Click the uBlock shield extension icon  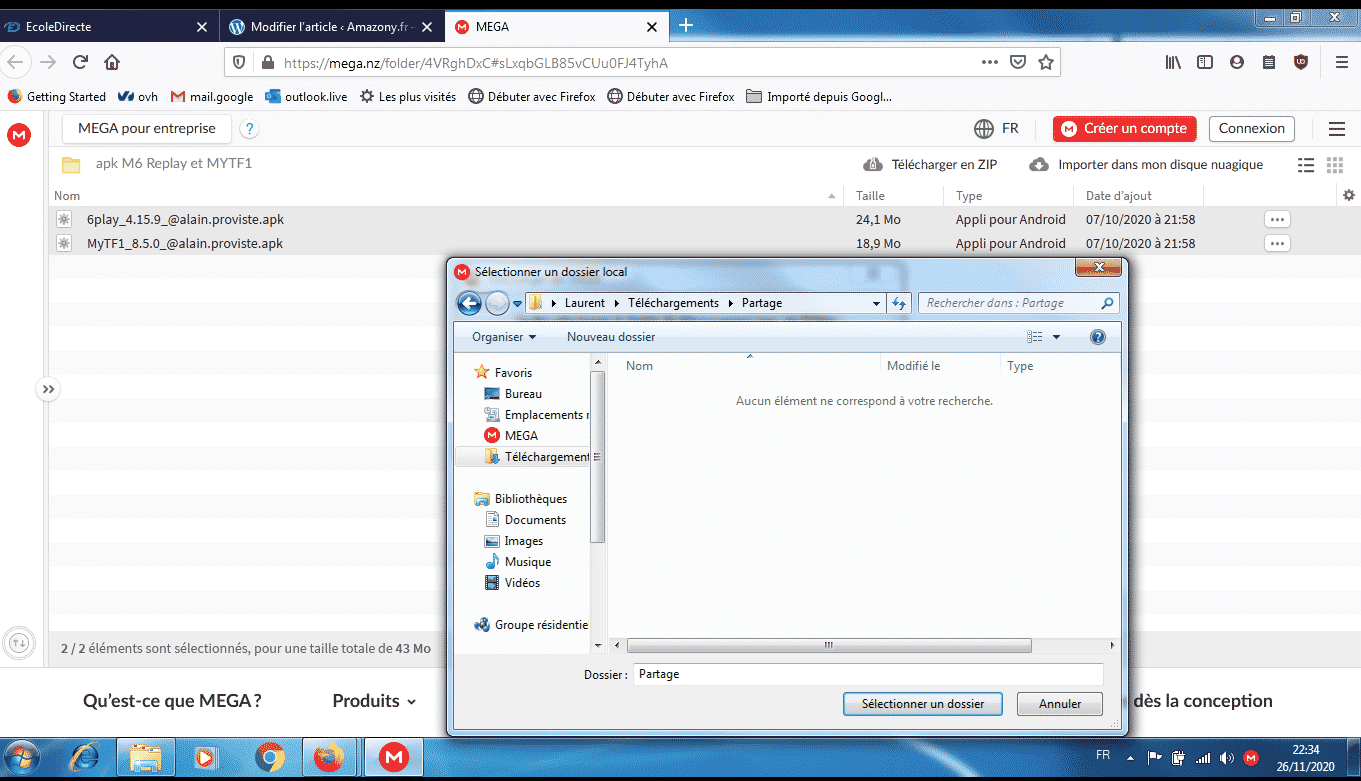[x=1301, y=62]
